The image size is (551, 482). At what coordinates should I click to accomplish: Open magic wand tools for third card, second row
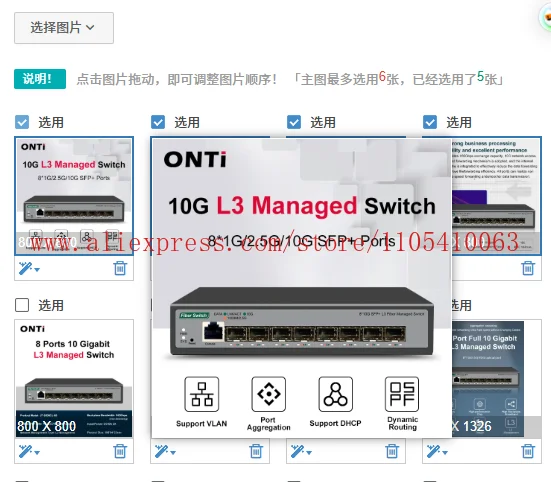(301, 451)
